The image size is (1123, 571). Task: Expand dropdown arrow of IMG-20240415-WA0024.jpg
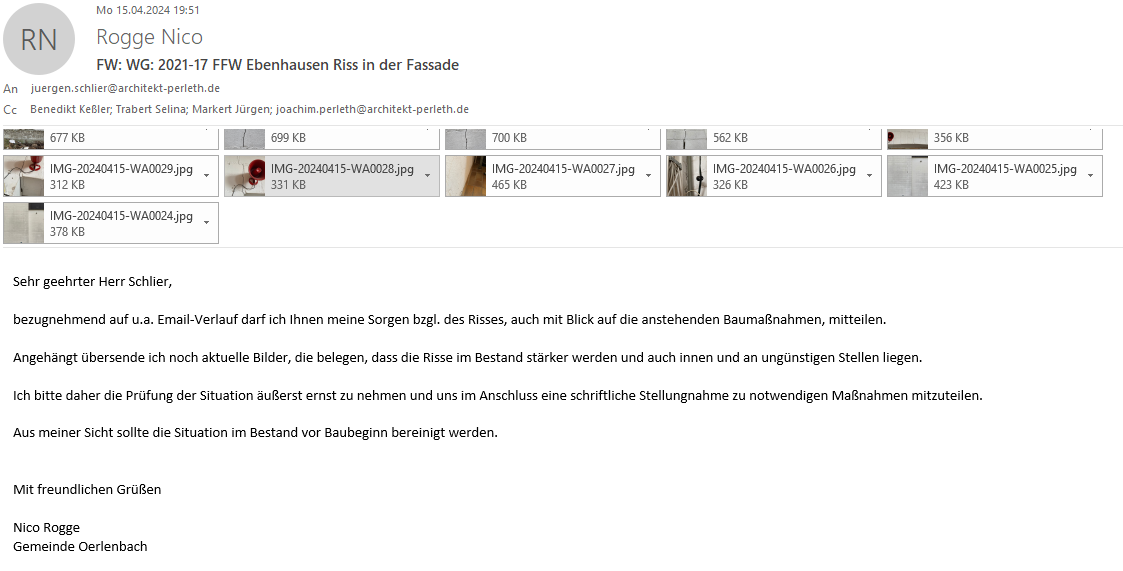point(207,223)
